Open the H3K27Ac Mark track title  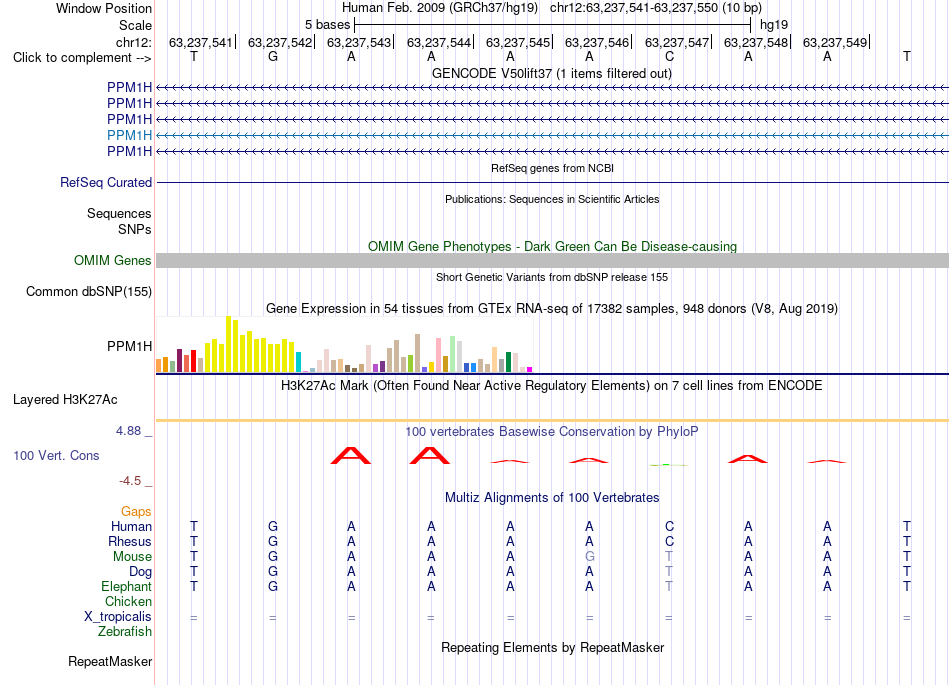tap(551, 386)
